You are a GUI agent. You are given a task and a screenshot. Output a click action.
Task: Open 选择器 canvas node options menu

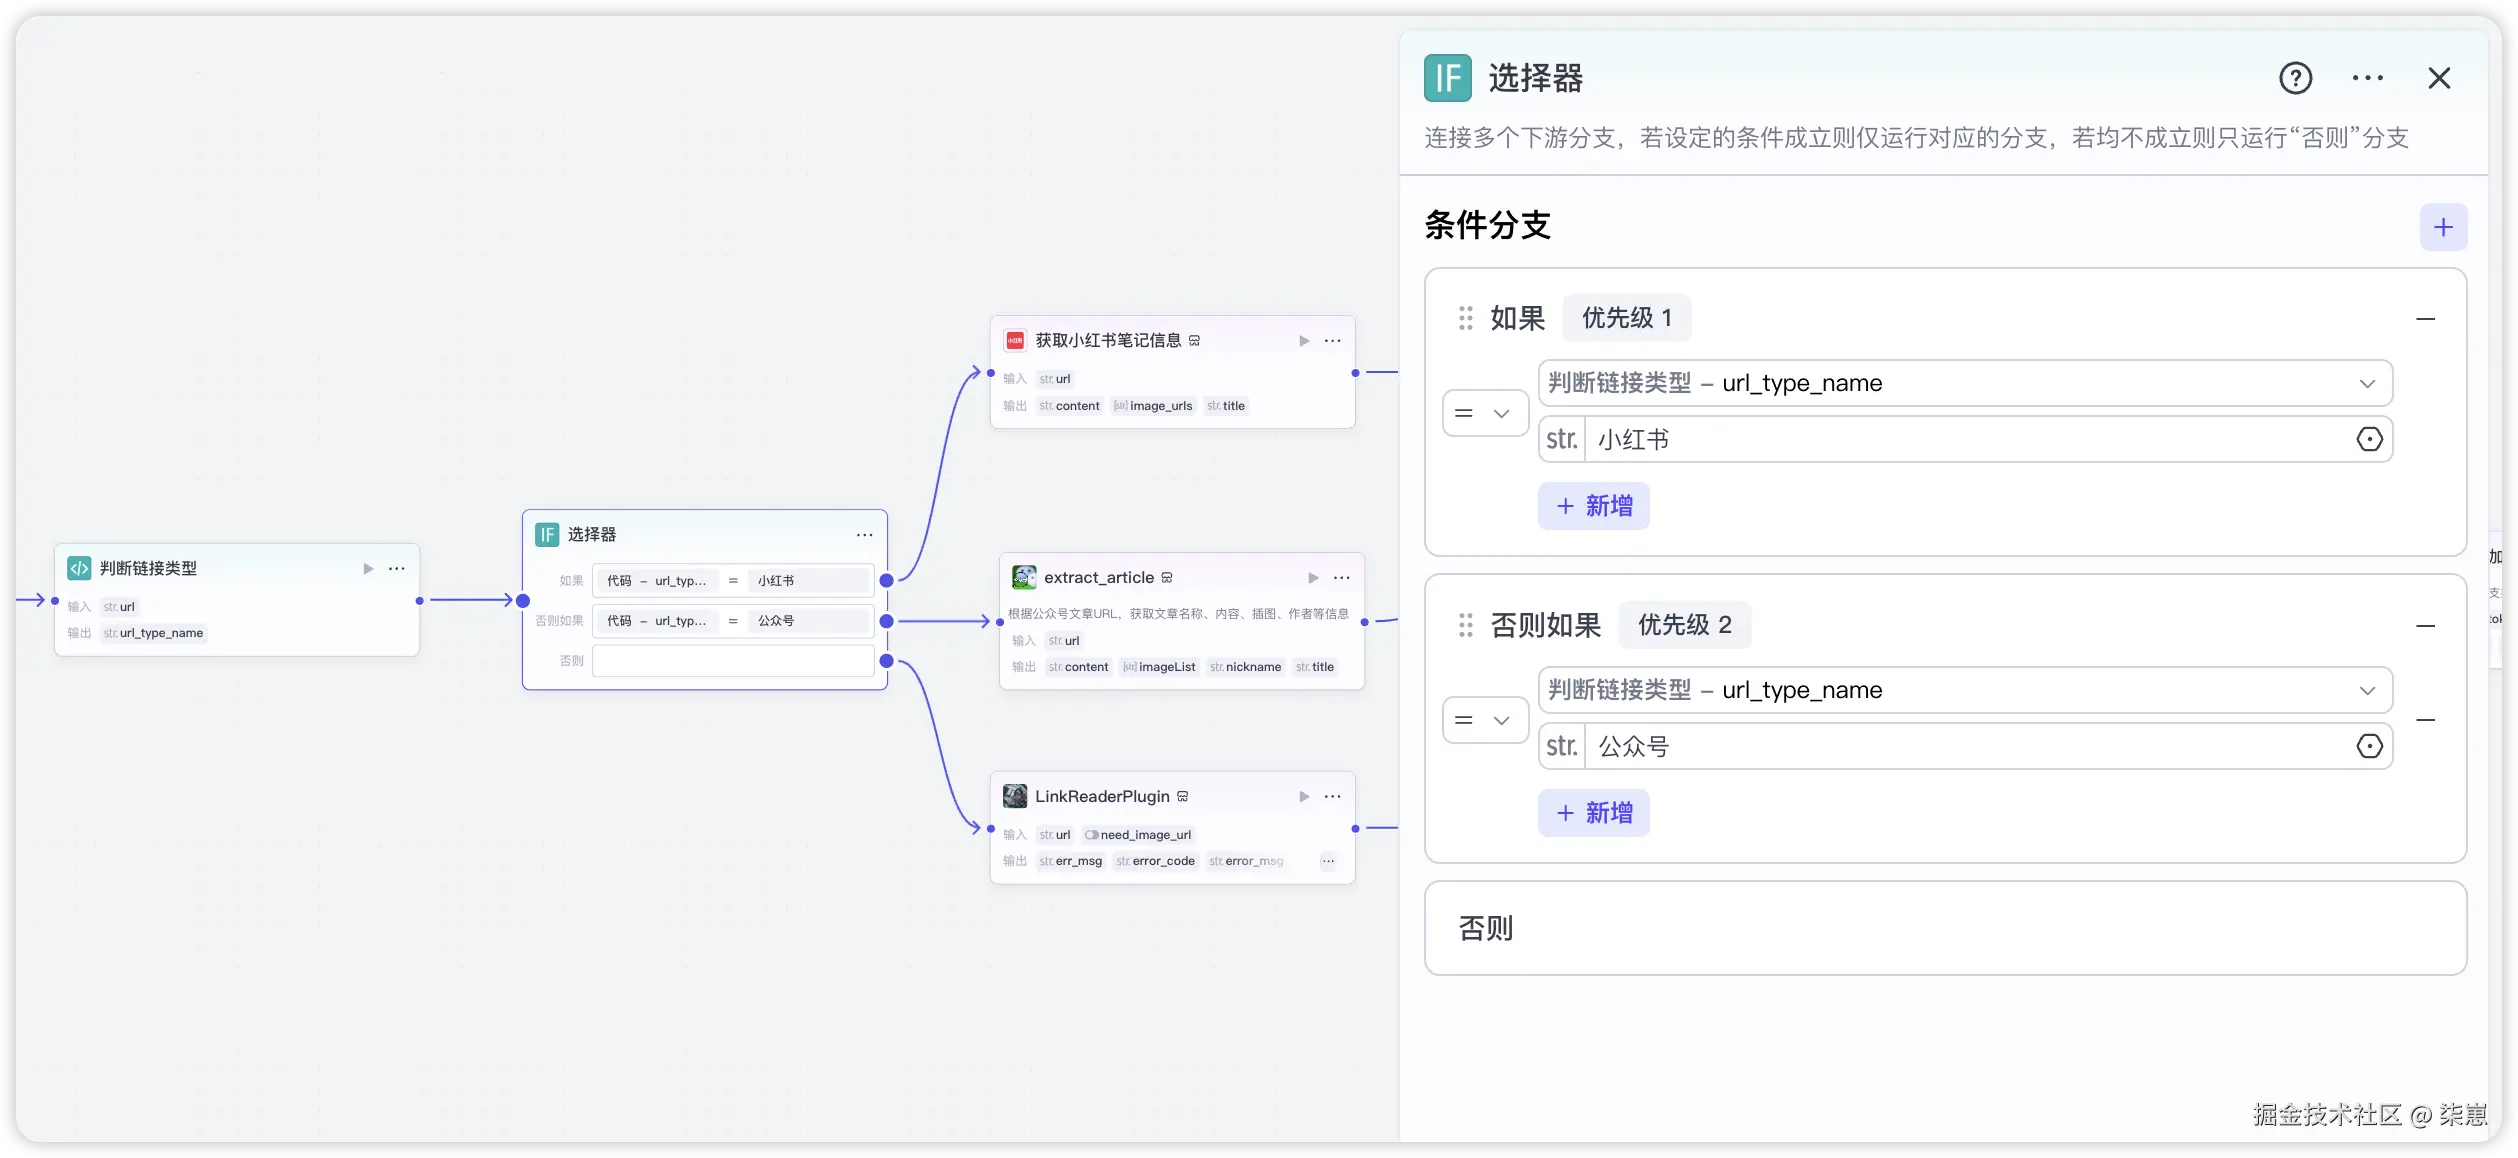pos(864,535)
